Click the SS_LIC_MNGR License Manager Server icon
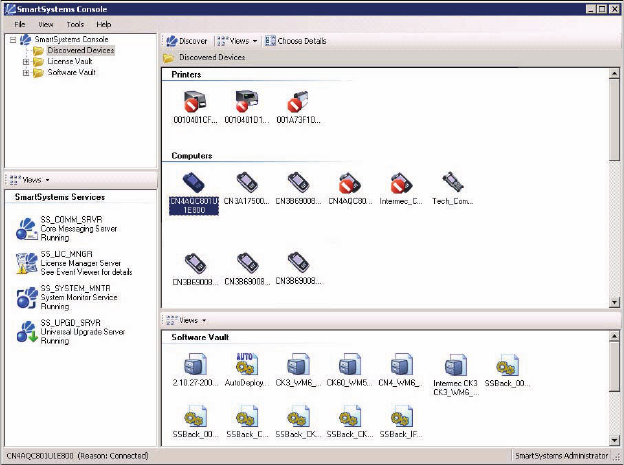 [27, 263]
